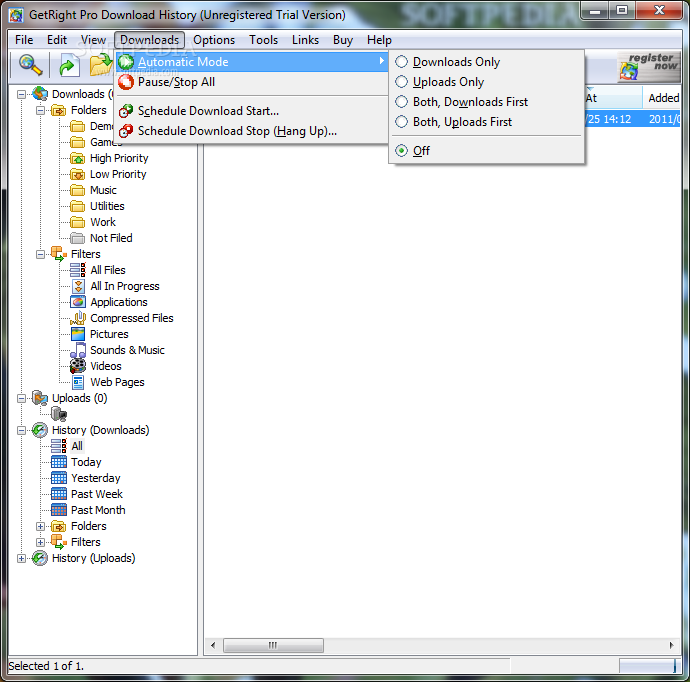The image size is (690, 682).
Task: Click the Today calendar icon
Action: [x=59, y=462]
